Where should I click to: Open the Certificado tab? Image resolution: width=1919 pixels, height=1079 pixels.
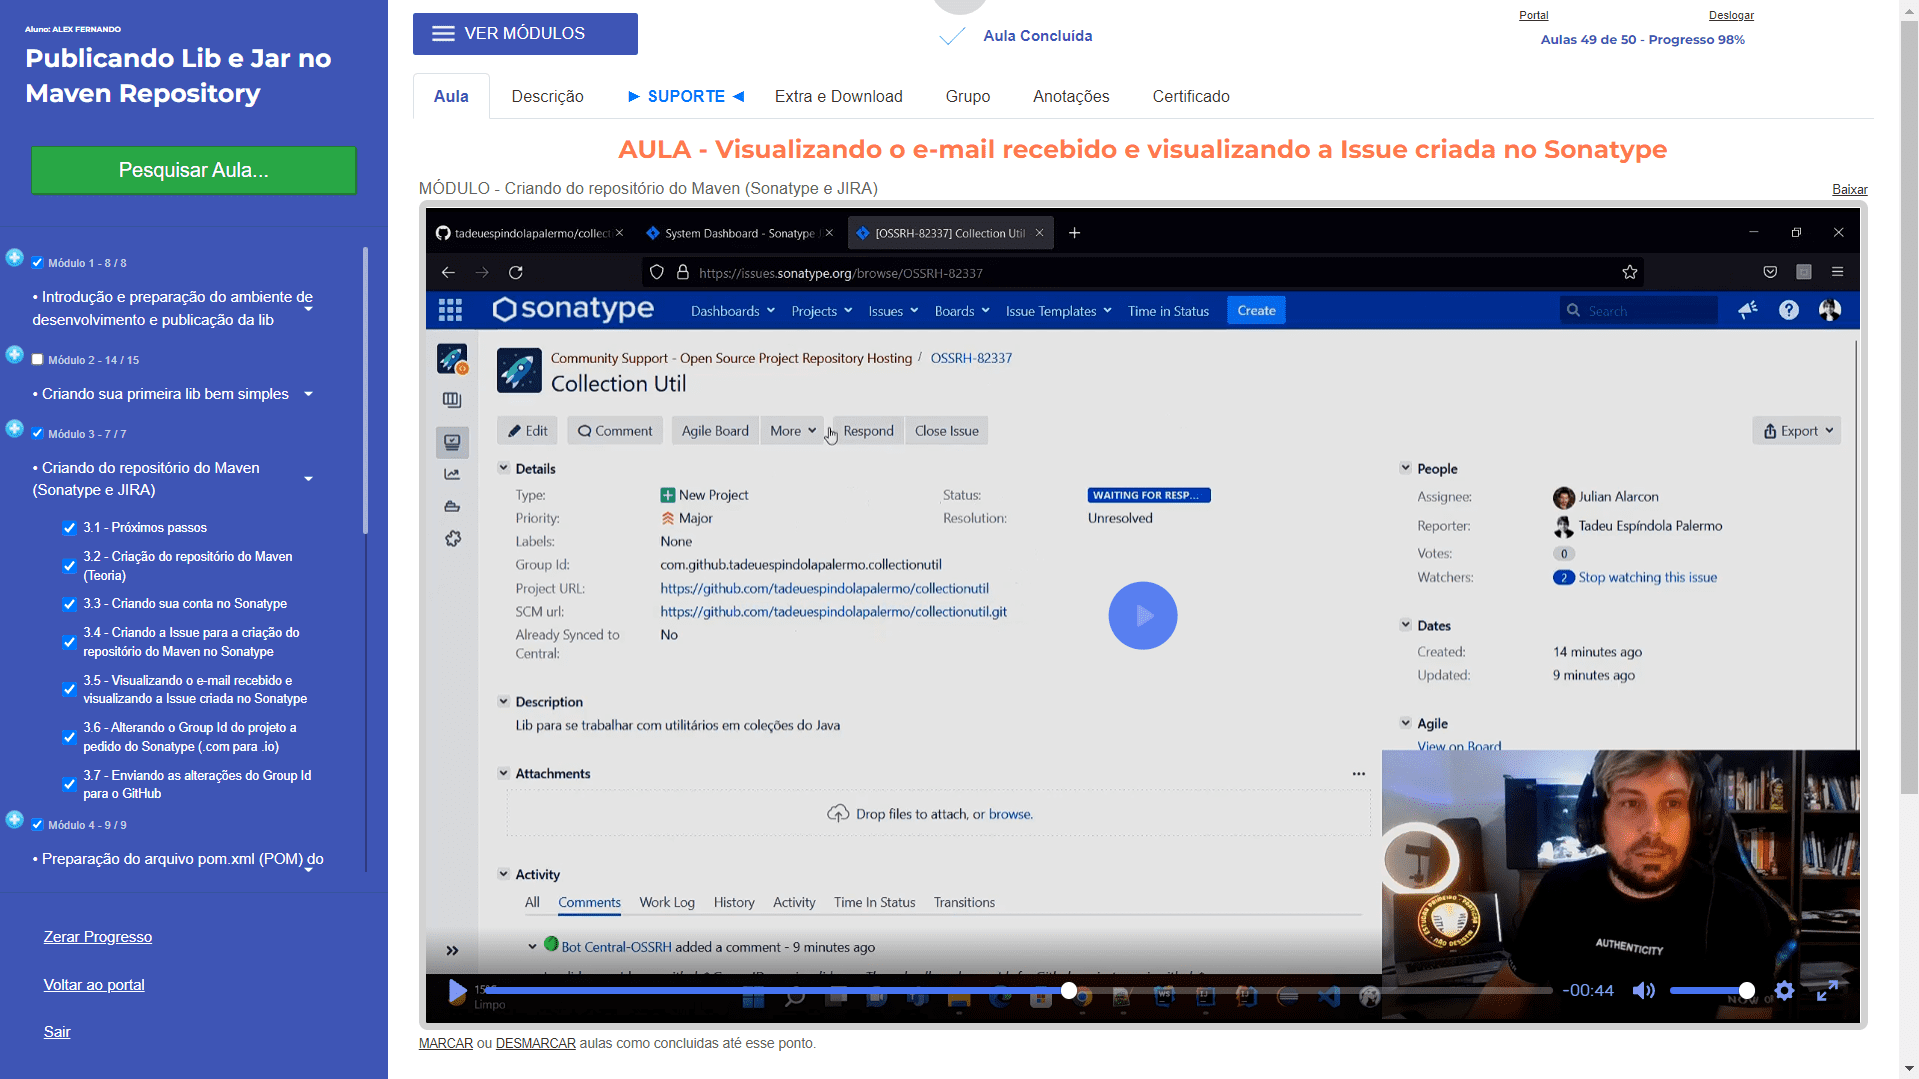point(1191,96)
